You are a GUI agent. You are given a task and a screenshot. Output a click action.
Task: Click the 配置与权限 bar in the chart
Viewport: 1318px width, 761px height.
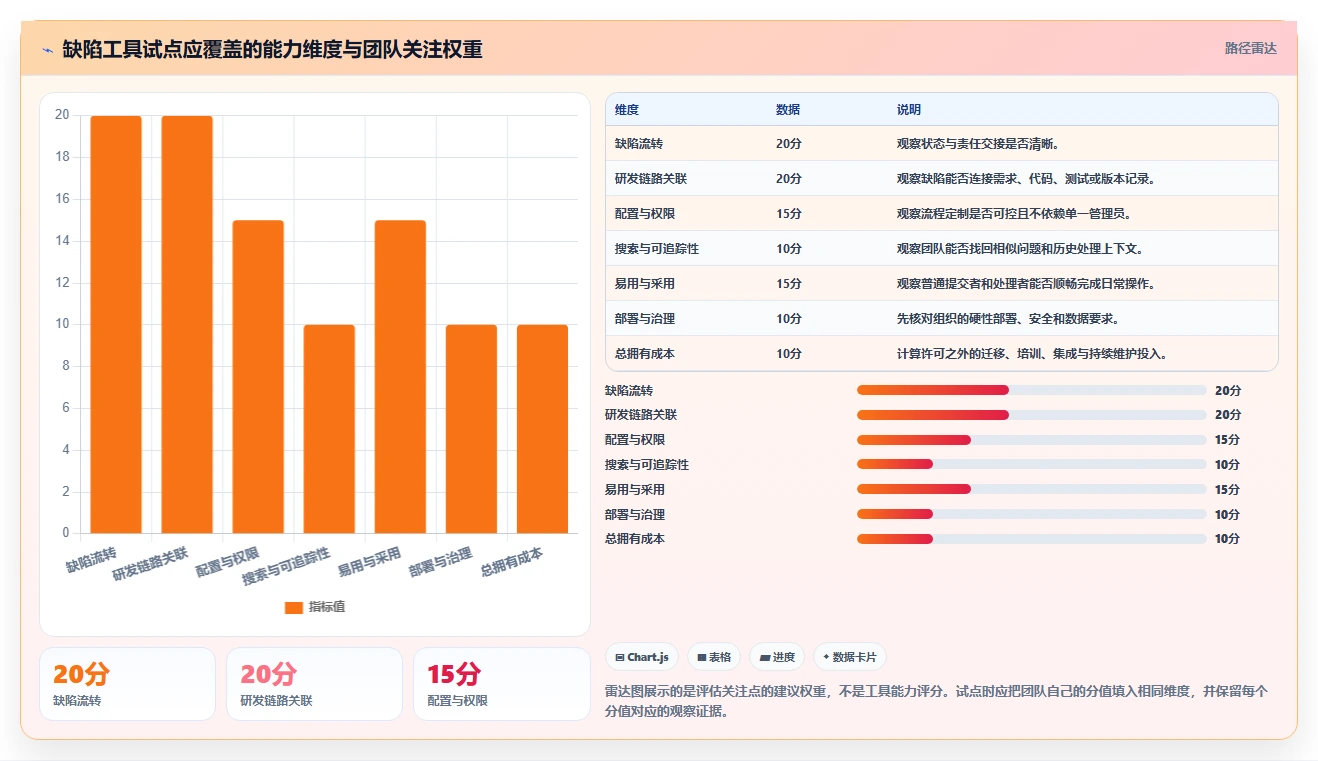[x=258, y=376]
